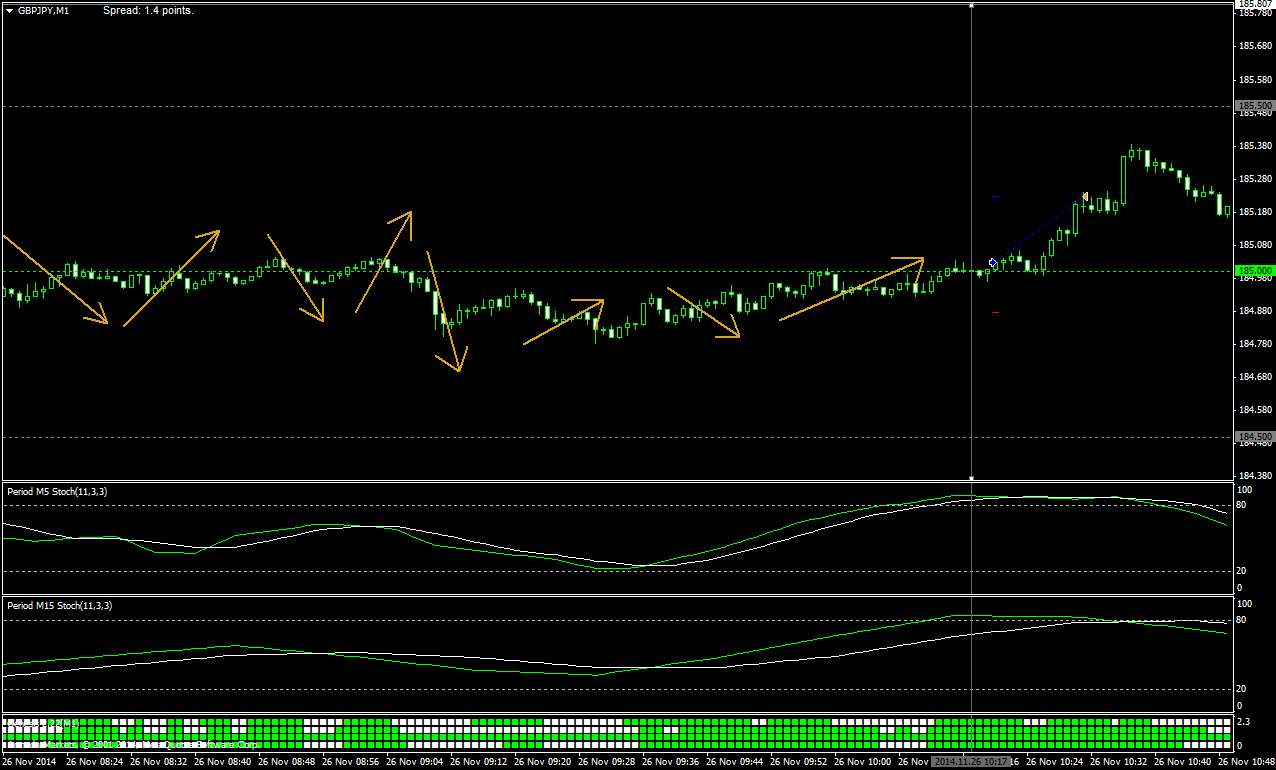Select the orange trade close arrow marker
1276x770 pixels.
click(1085, 197)
